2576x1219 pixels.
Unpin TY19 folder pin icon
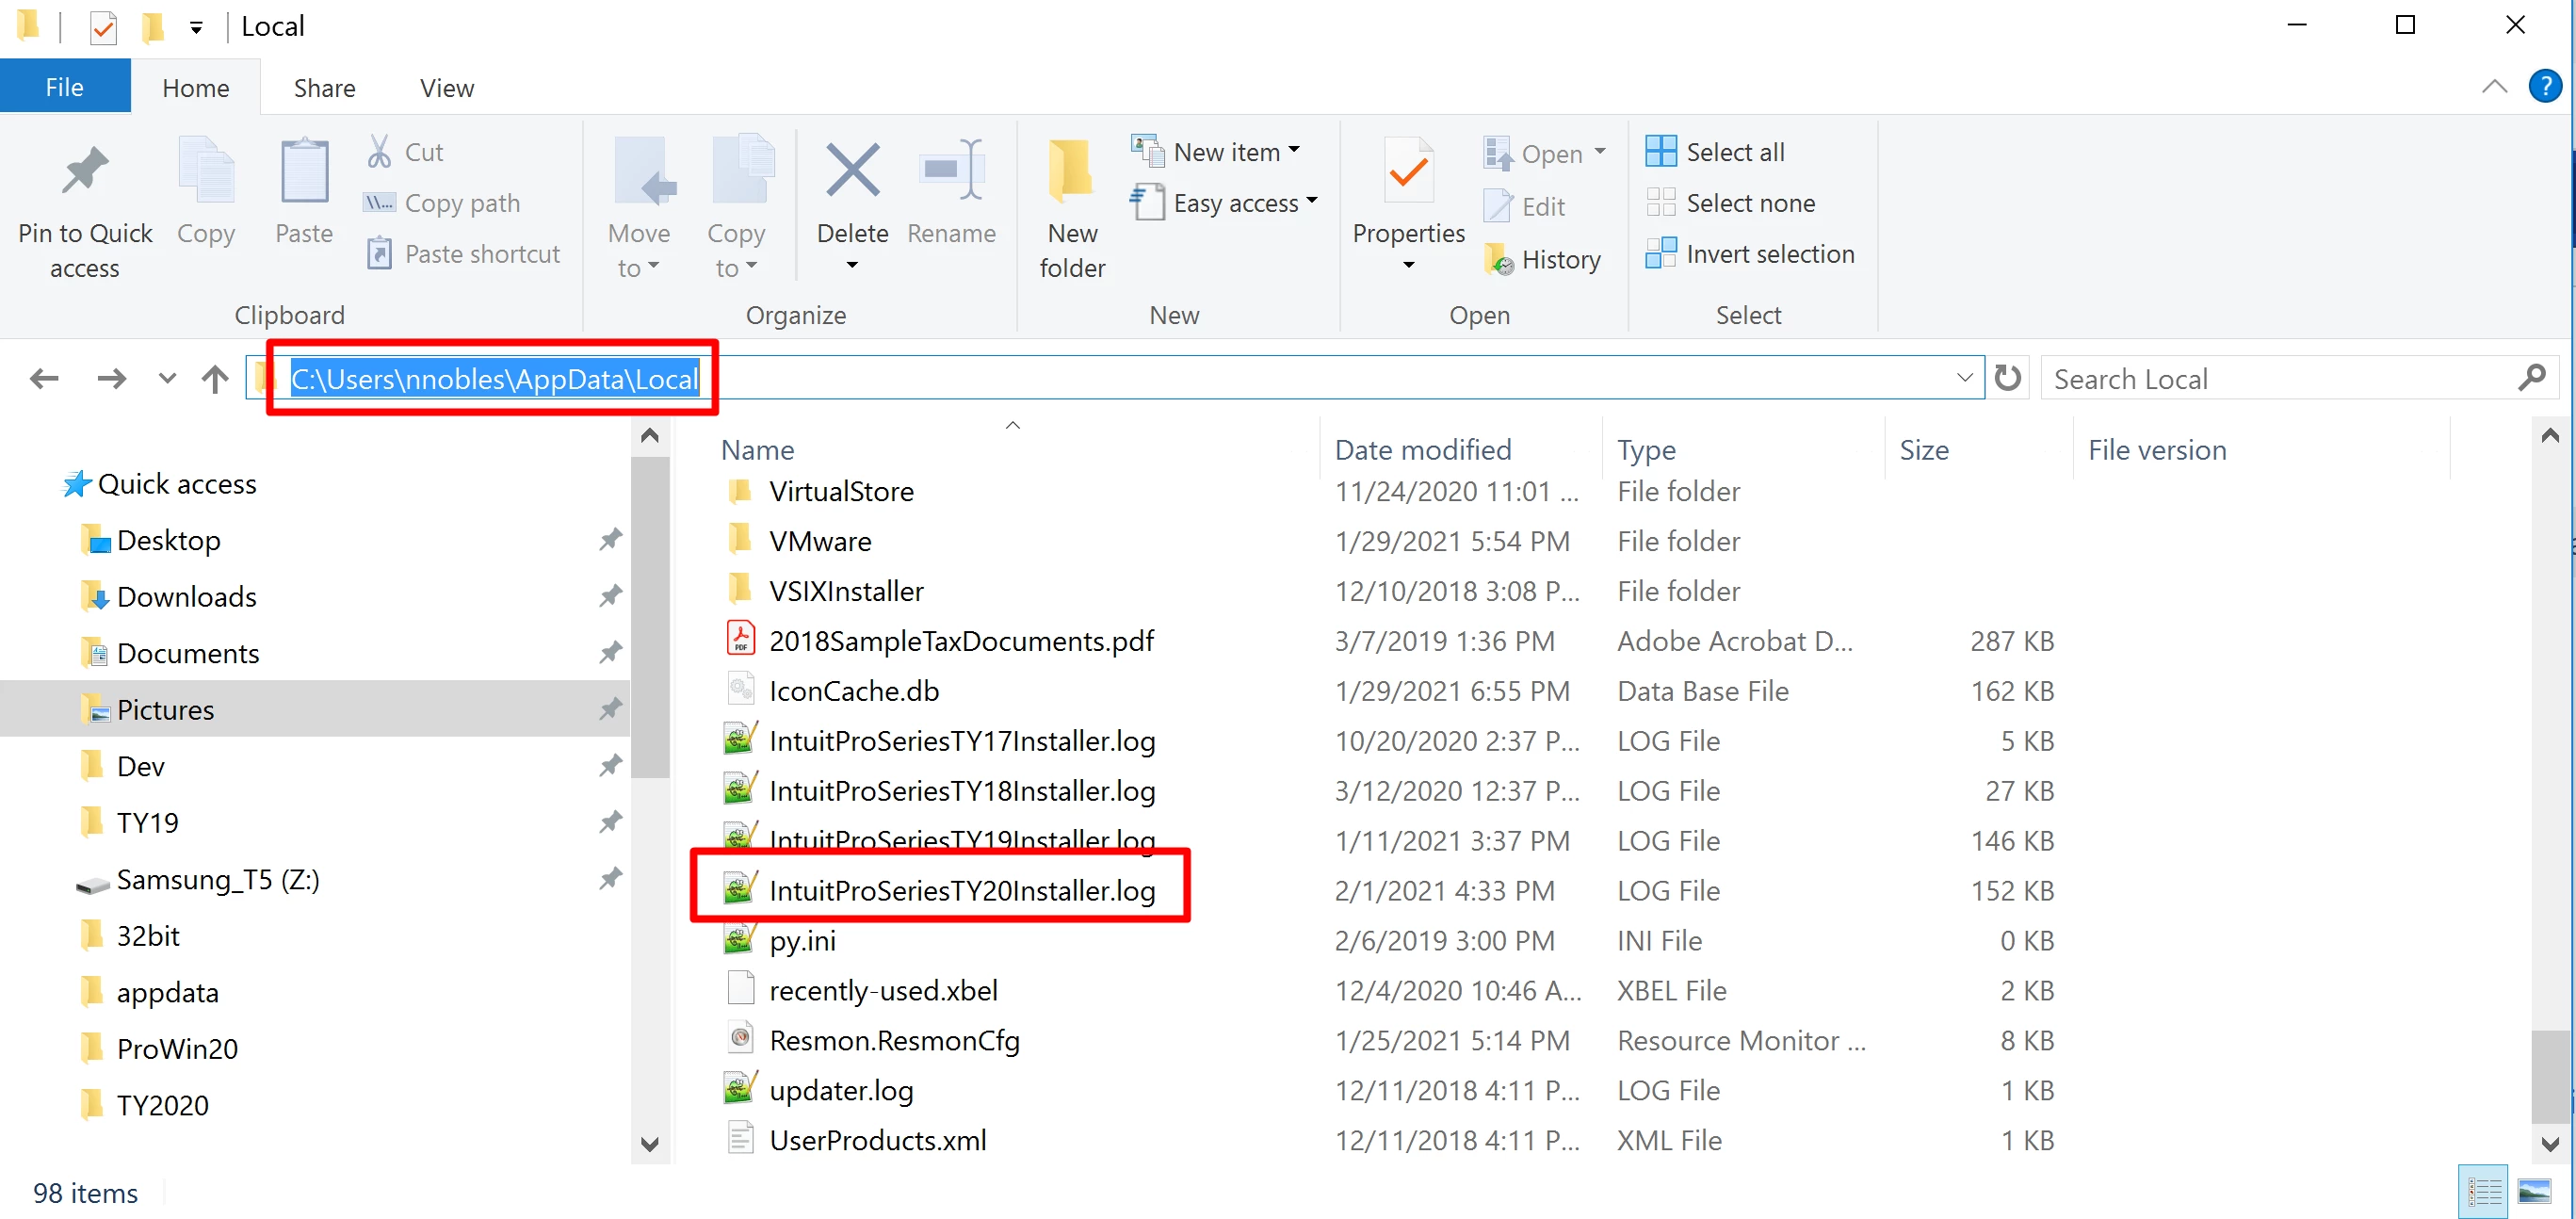pos(610,822)
